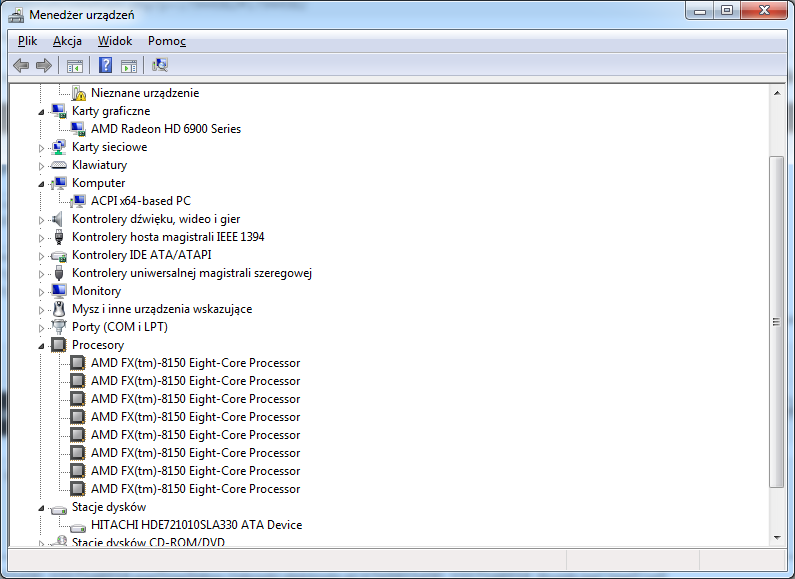This screenshot has width=795, height=579.
Task: Expand Kontrolery IDE ATA/ATAPI node
Action: coord(42,256)
